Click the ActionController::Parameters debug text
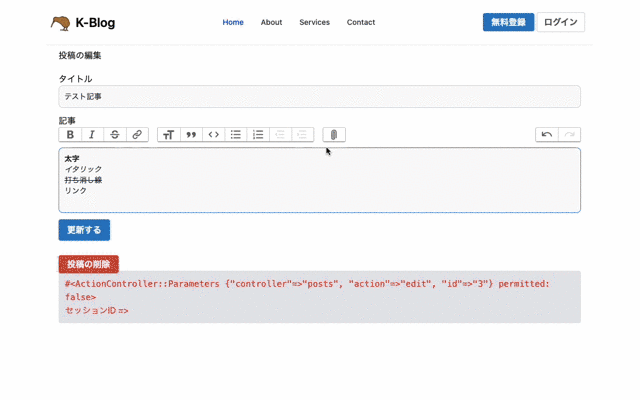This screenshot has width=640, height=400. pos(307,290)
